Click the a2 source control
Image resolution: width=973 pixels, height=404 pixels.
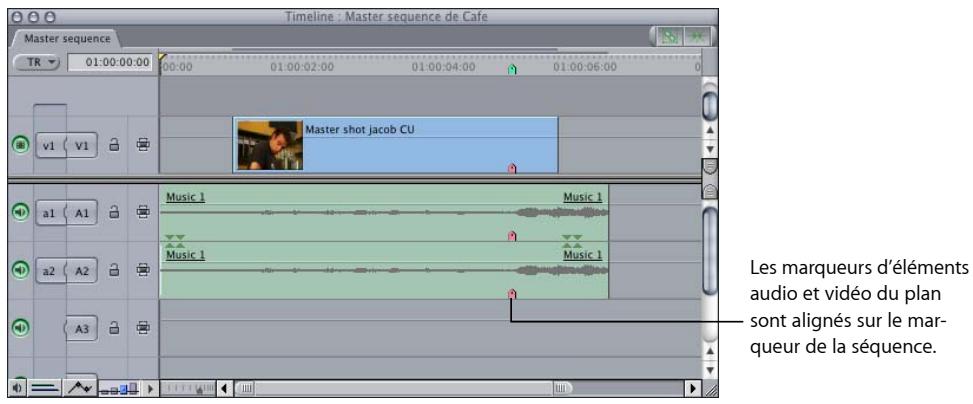coord(50,271)
